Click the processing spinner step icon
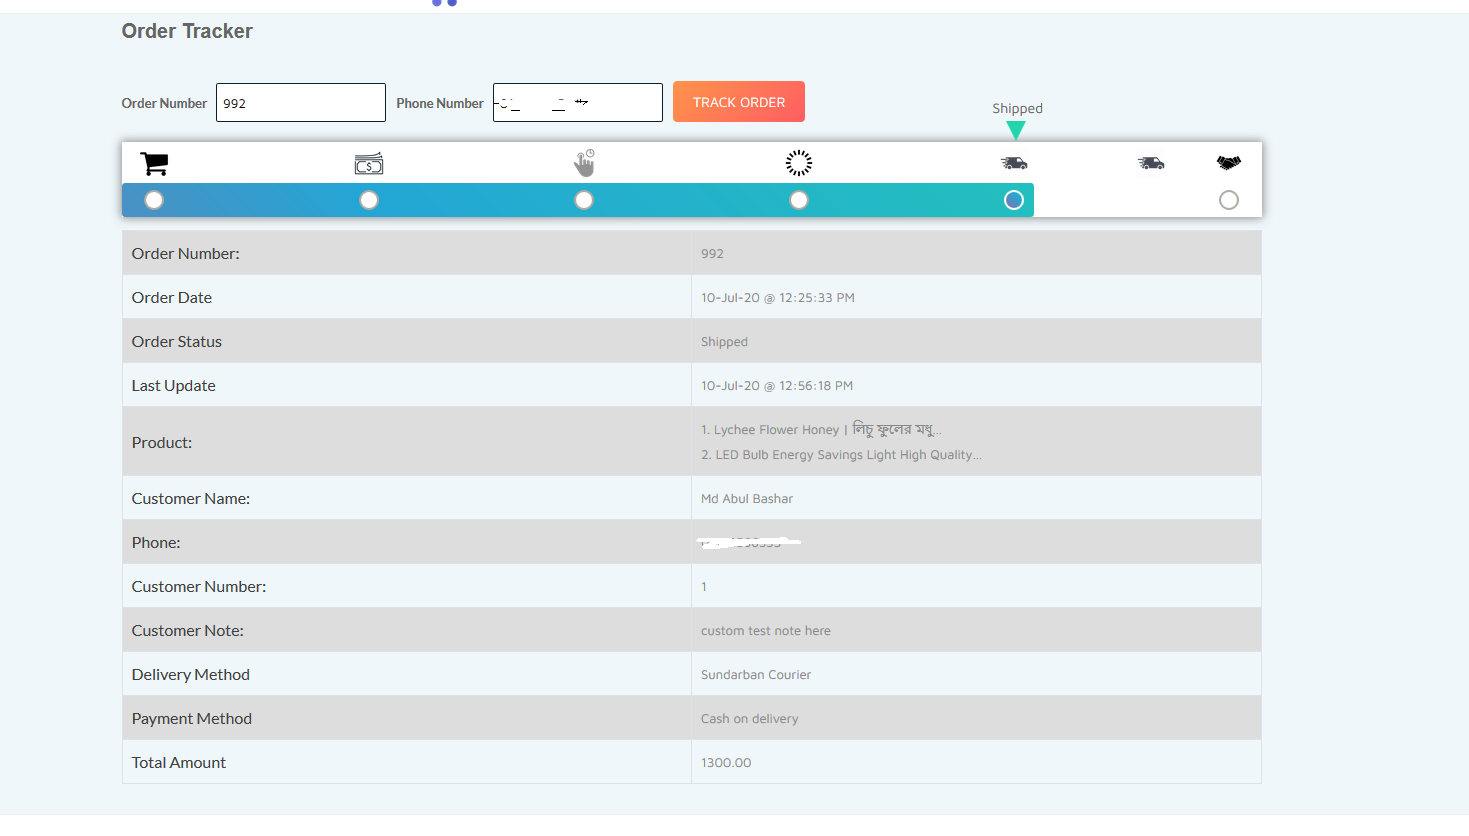 coord(799,163)
